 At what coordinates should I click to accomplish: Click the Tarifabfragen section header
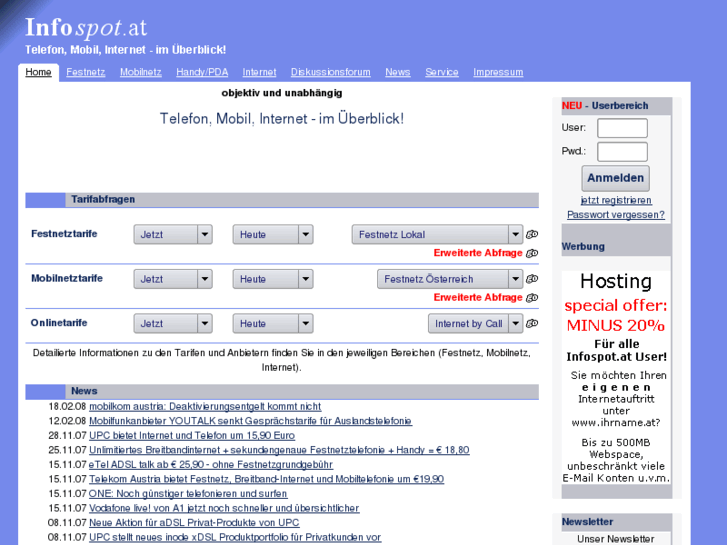tap(282, 200)
